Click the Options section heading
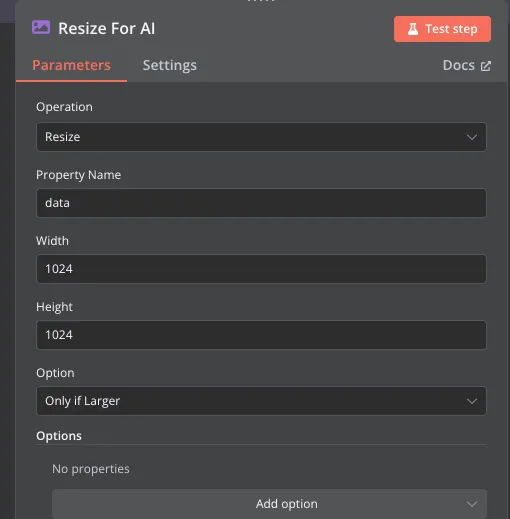This screenshot has width=510, height=519. [59, 436]
